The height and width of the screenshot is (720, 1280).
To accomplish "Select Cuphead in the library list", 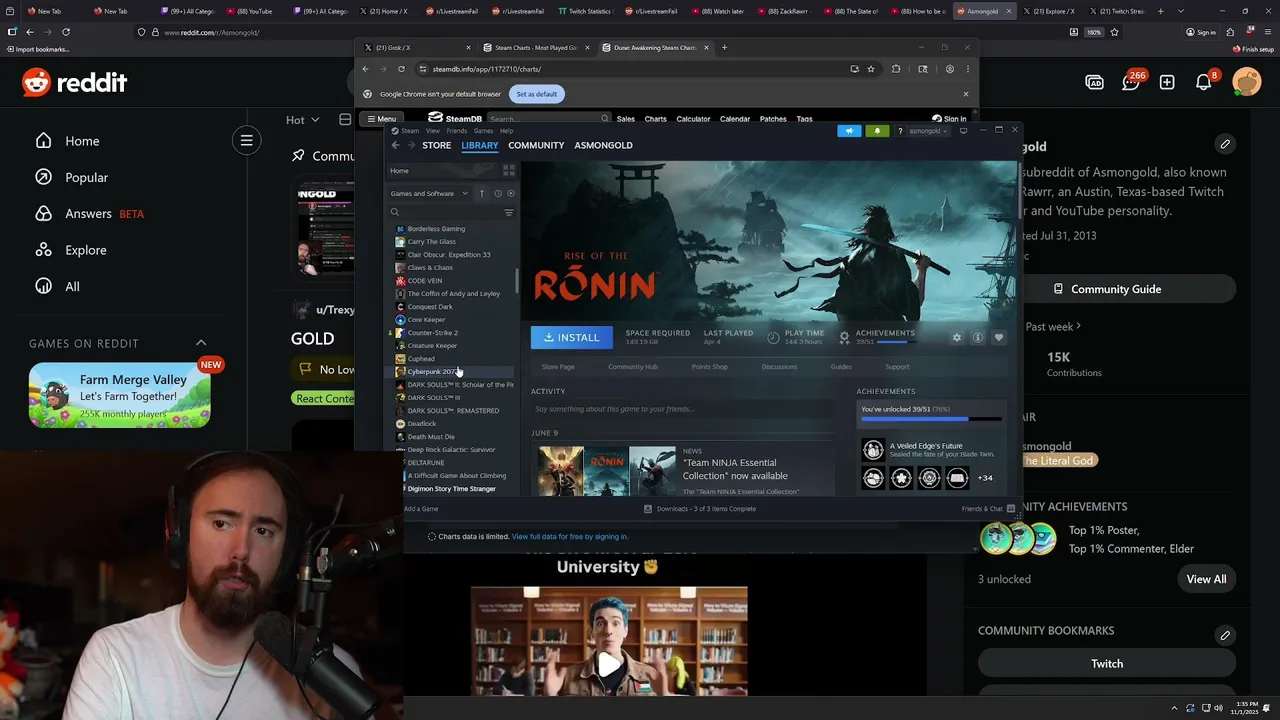I will pyautogui.click(x=452, y=358).
